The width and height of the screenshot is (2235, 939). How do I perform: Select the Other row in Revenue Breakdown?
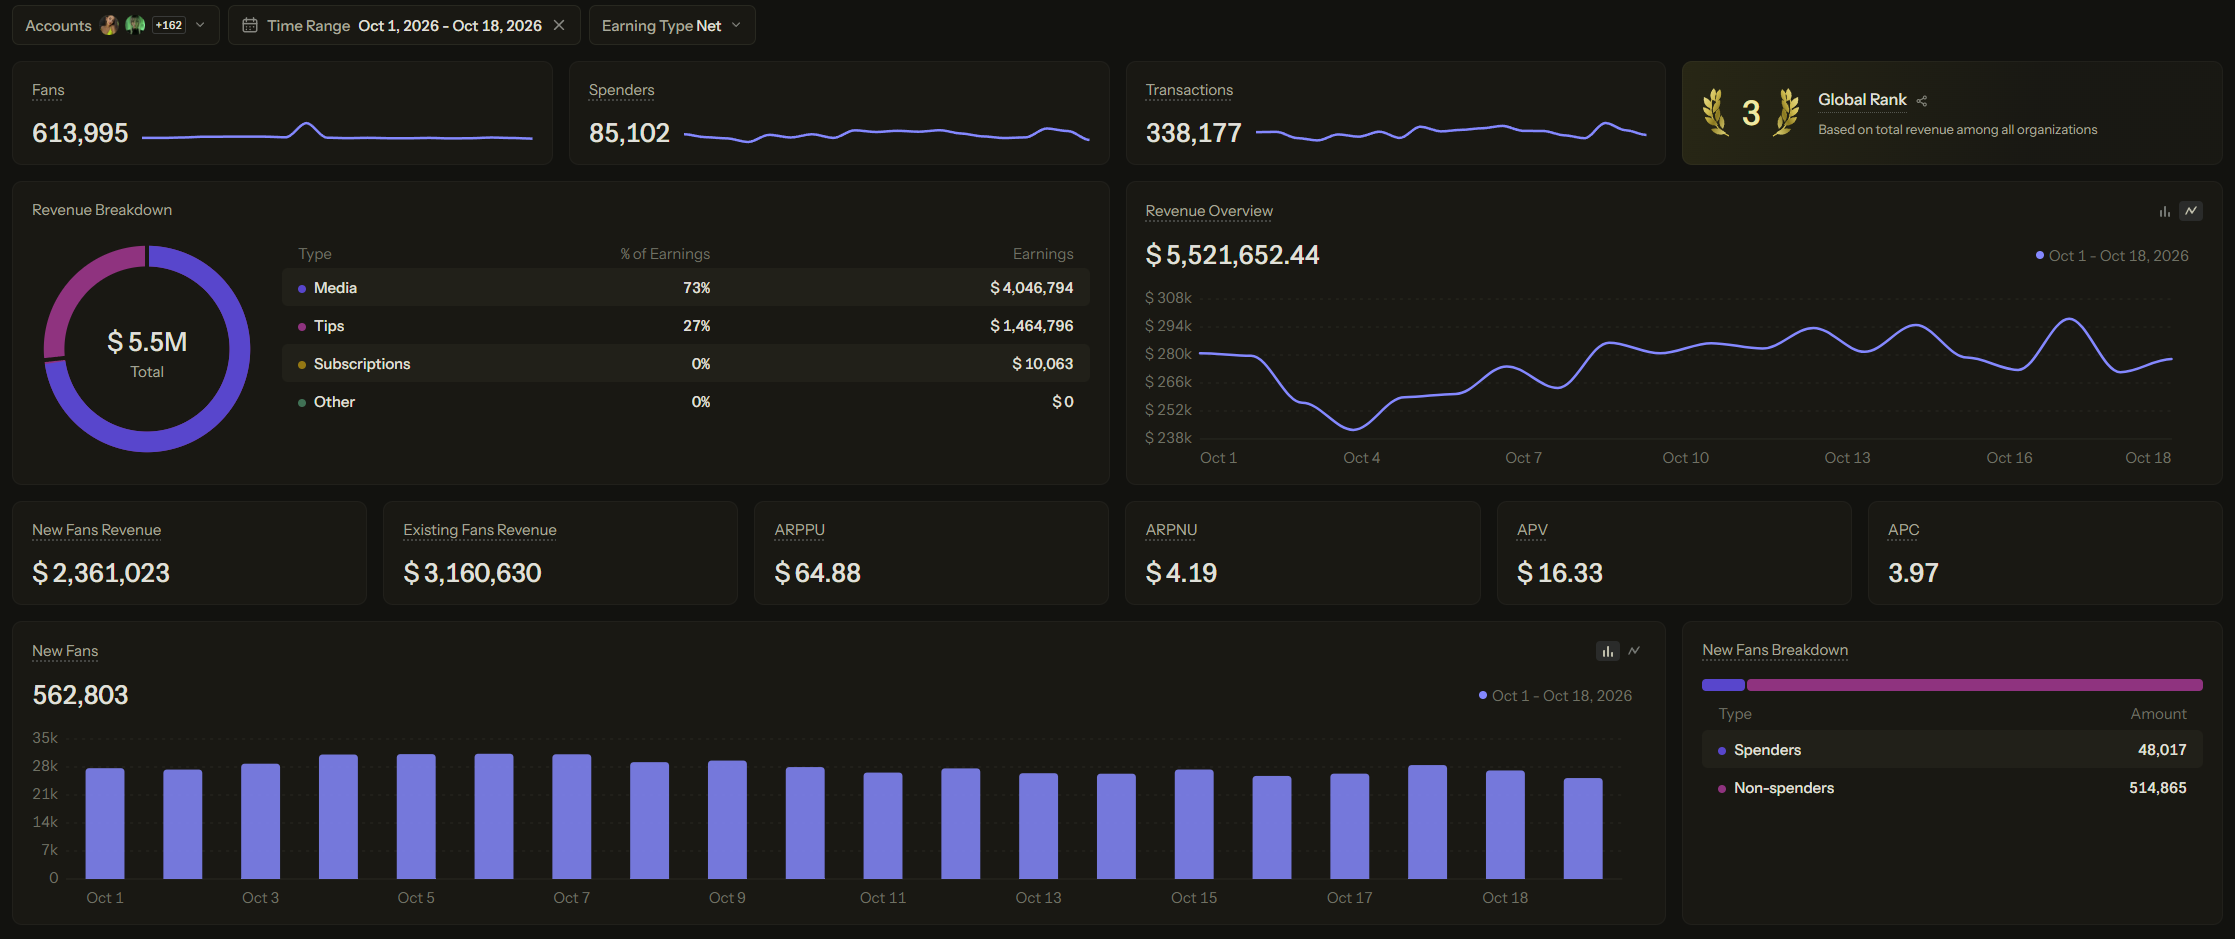686,402
